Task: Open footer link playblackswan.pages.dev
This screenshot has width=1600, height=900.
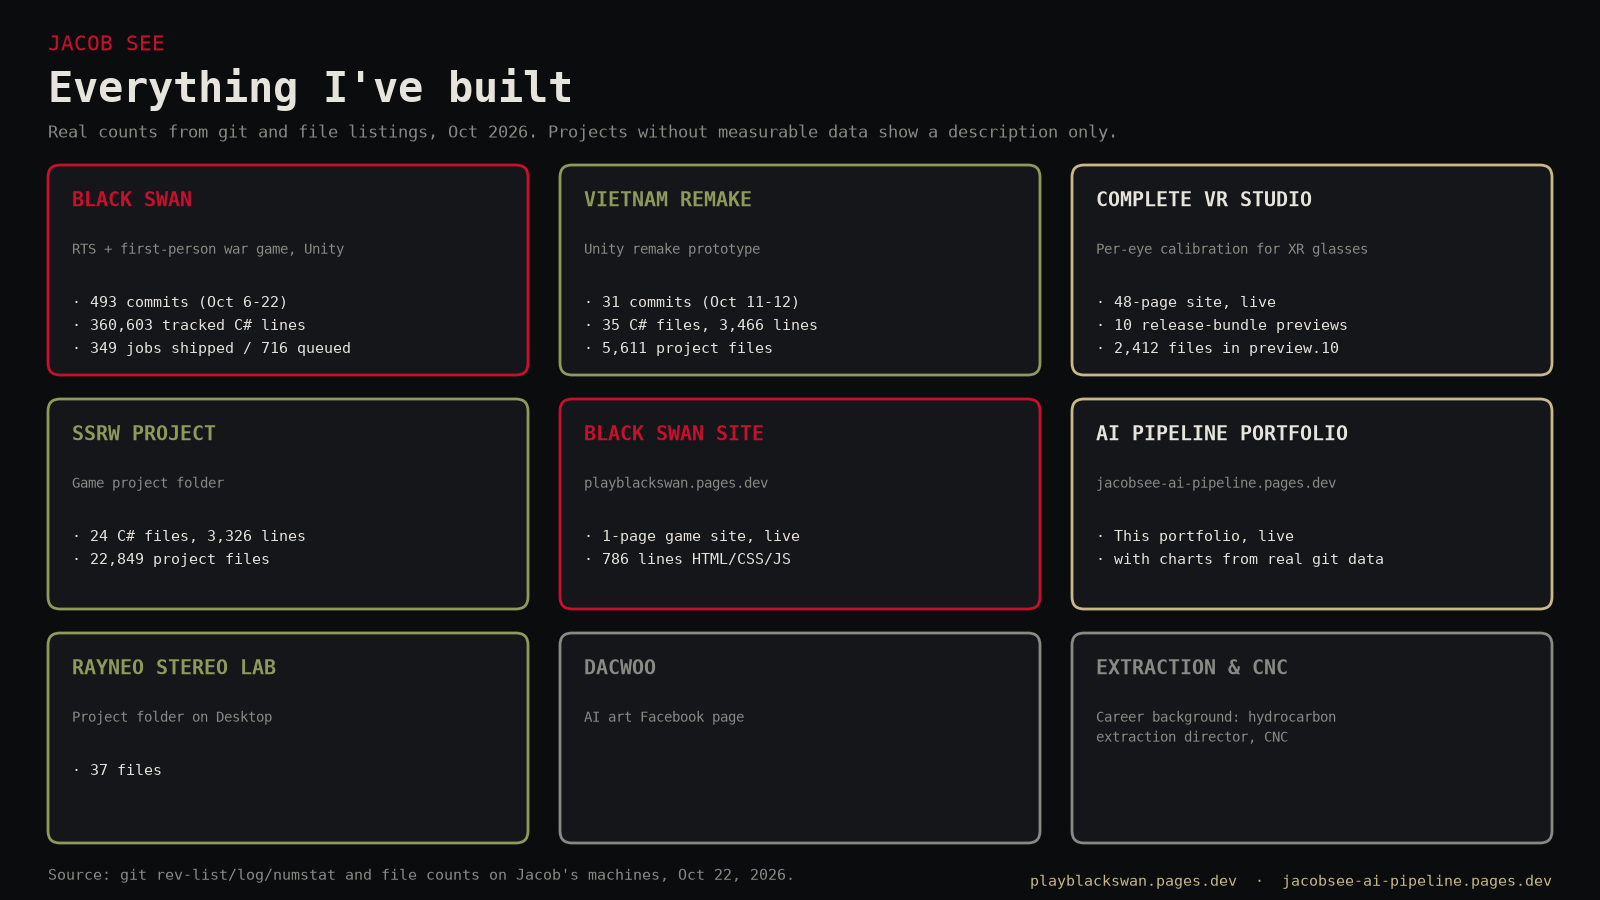Action: click(x=1133, y=881)
